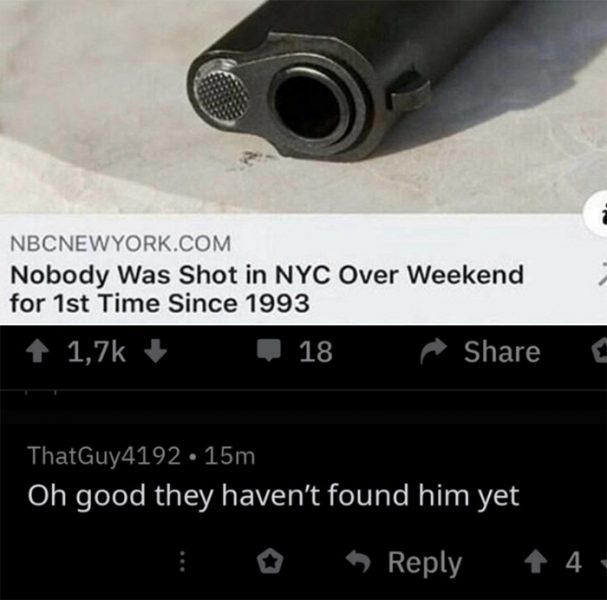The width and height of the screenshot is (607, 600).
Task: Upvote ThatGuy4192's comment
Action: [536, 562]
